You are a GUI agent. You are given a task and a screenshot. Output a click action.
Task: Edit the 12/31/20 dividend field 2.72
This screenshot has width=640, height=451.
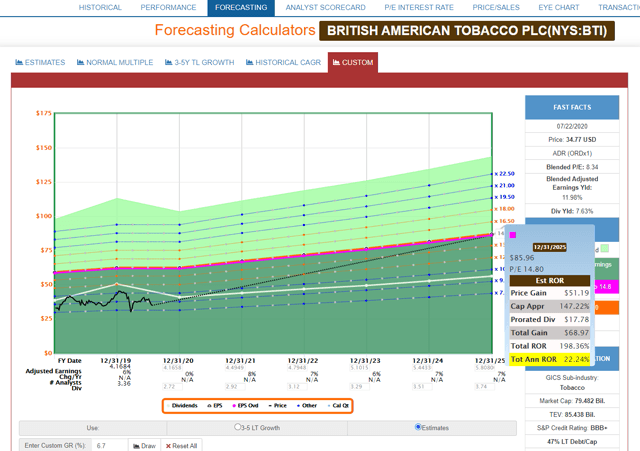(173, 387)
